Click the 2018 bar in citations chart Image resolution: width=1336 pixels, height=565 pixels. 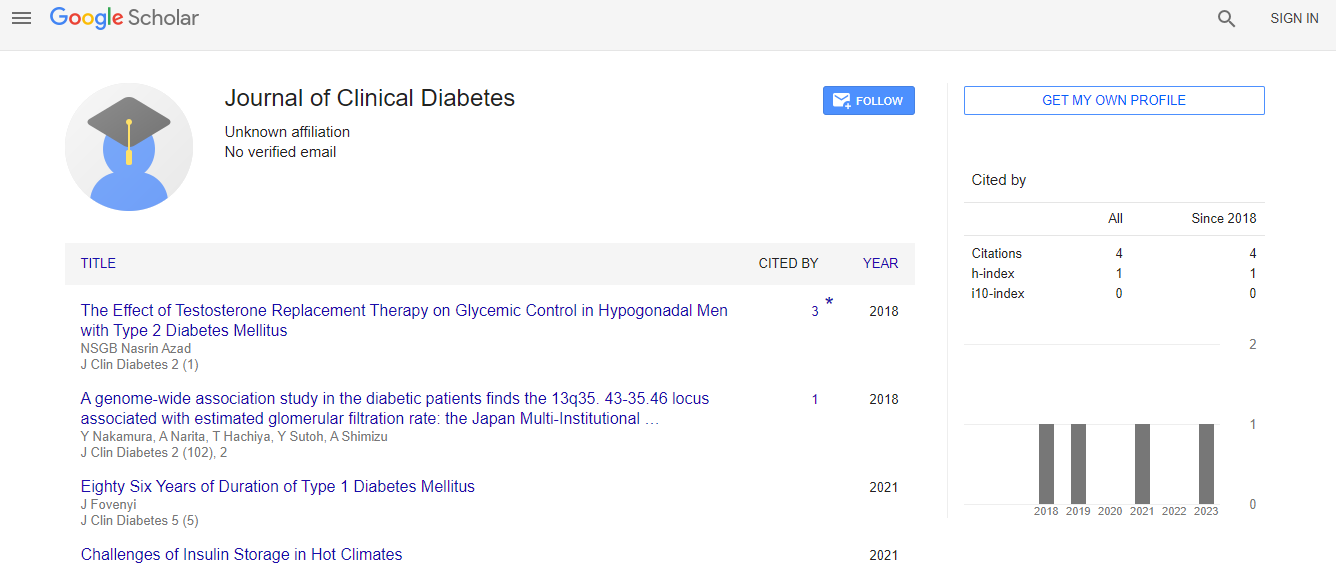[x=1046, y=464]
